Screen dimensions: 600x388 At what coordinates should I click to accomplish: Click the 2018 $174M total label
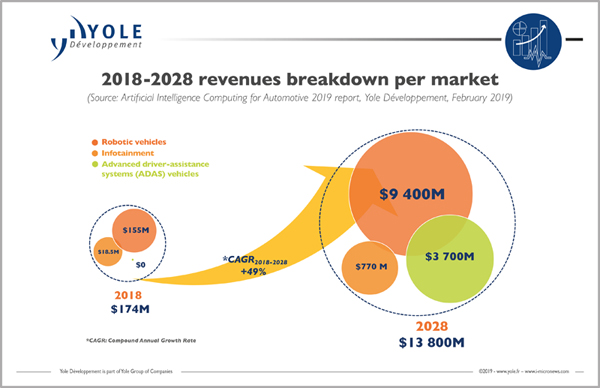(130, 302)
